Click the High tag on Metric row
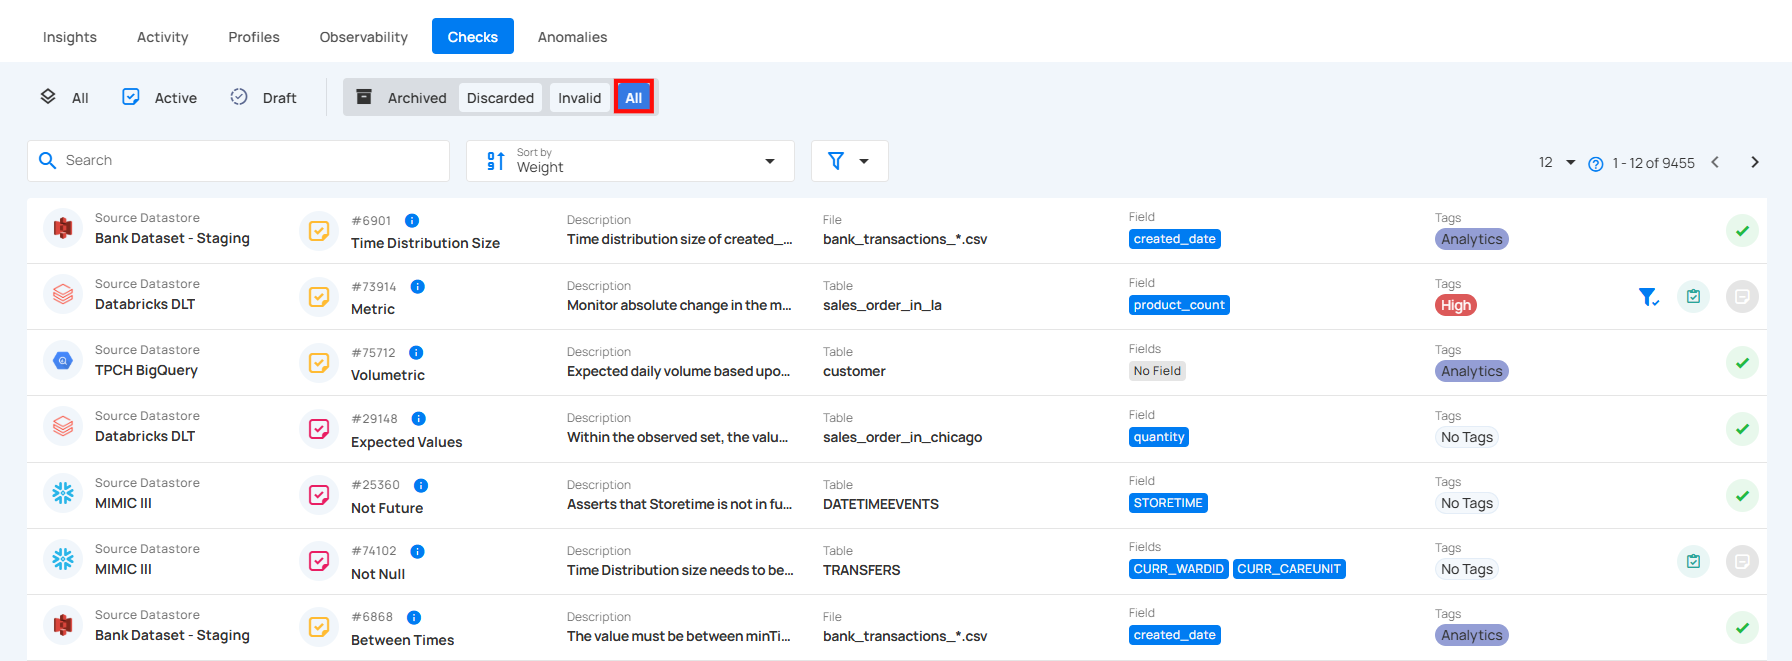The image size is (1792, 661). 1456,305
